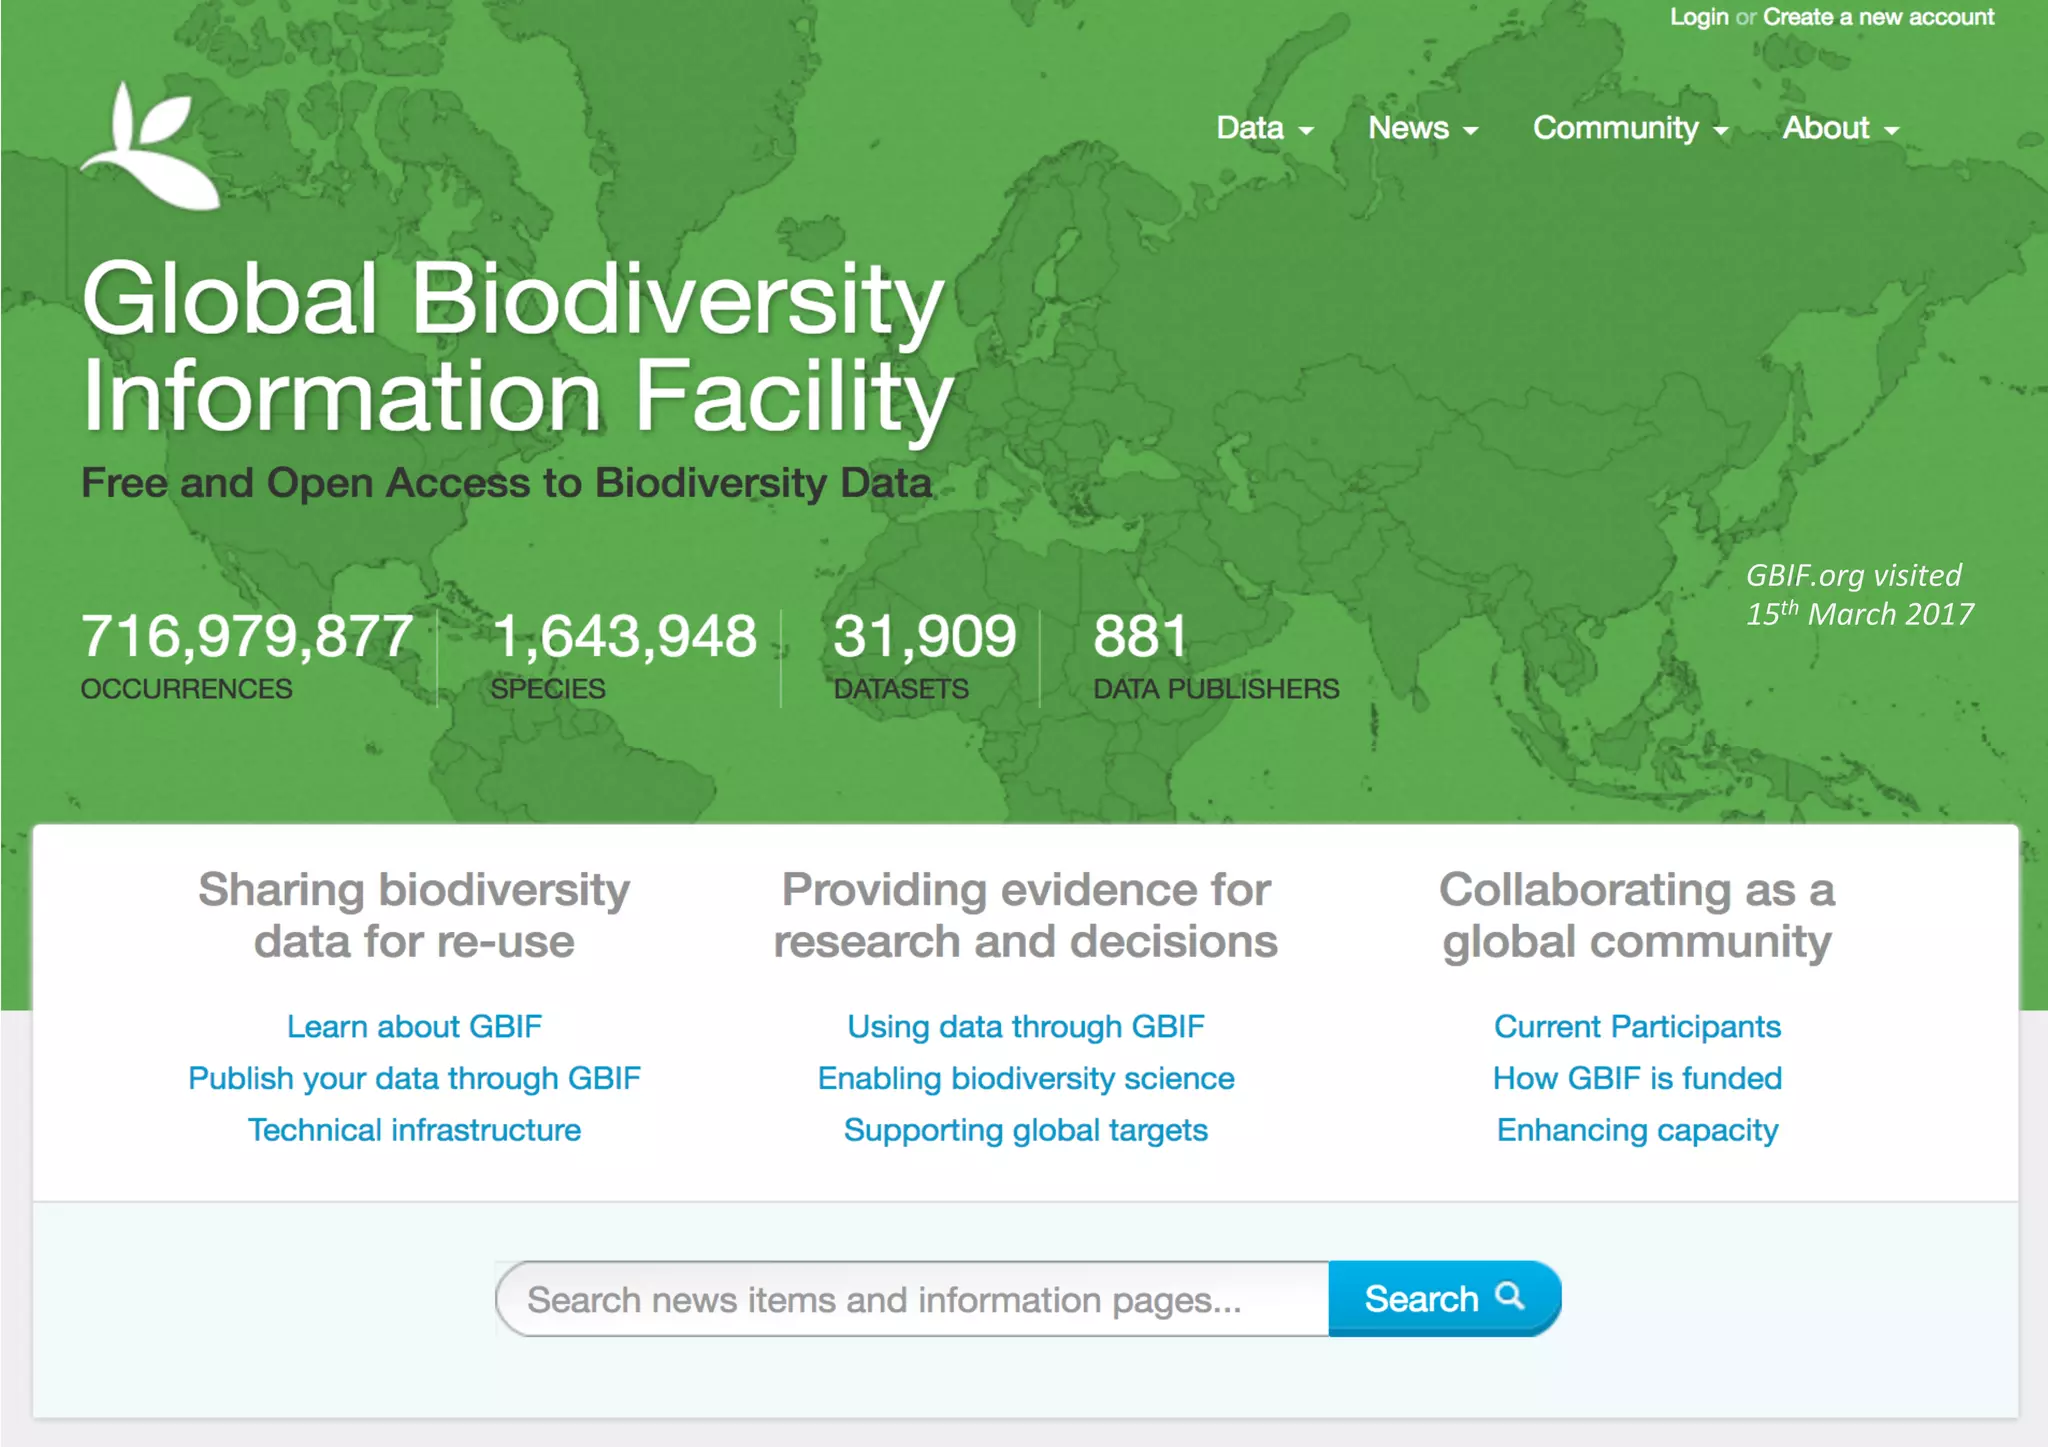Screen dimensions: 2048x1447
Task: Go to Publish your data through GBIF
Action: coord(414,1078)
